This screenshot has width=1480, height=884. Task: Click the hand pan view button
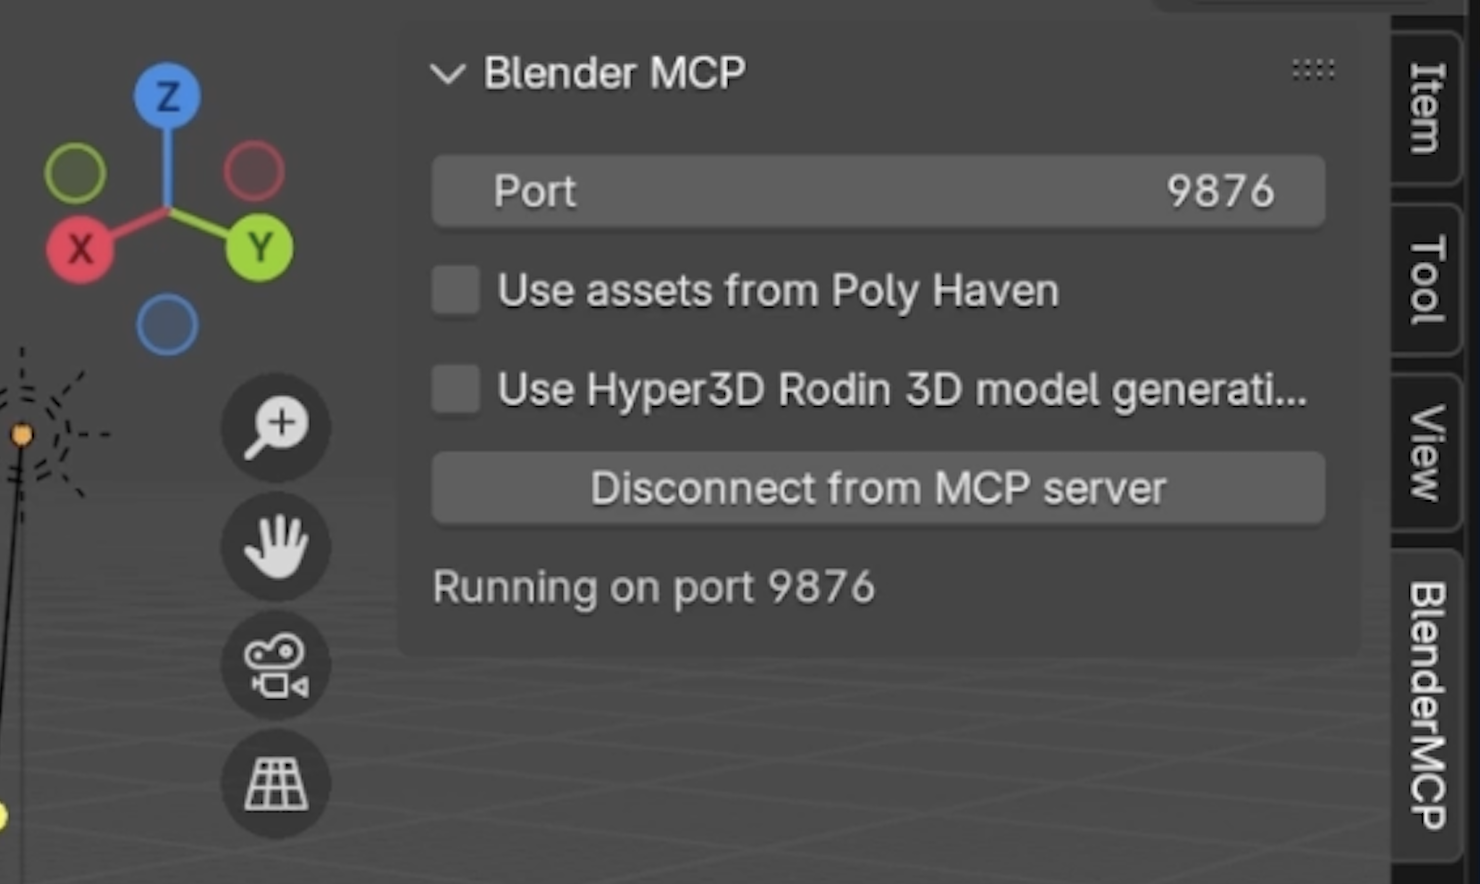click(x=276, y=546)
